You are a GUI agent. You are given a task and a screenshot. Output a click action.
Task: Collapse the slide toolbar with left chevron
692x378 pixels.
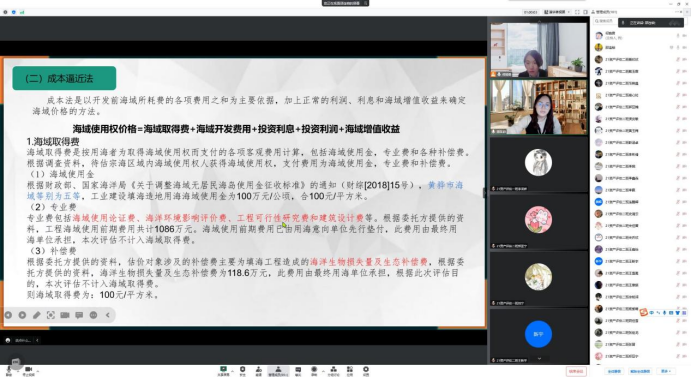[108, 315]
